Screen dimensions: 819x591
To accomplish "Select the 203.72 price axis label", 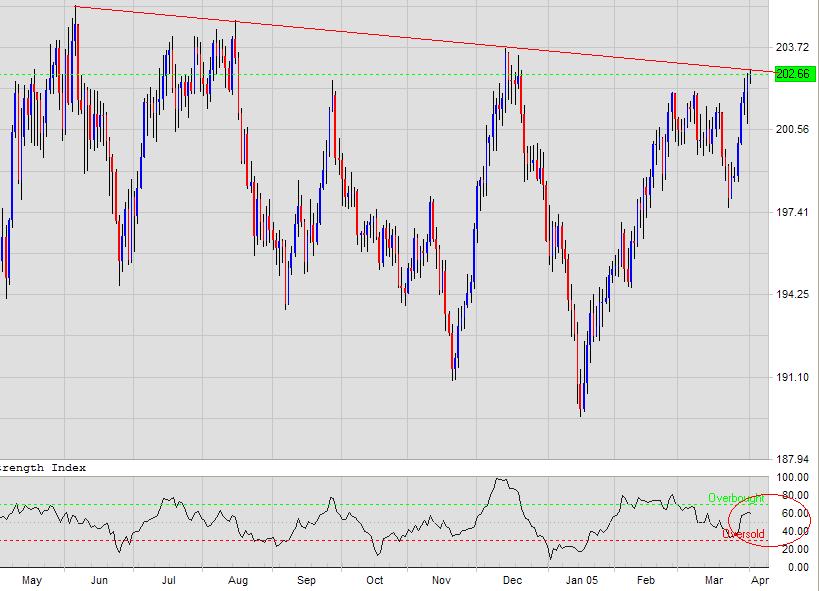I will (x=792, y=47).
